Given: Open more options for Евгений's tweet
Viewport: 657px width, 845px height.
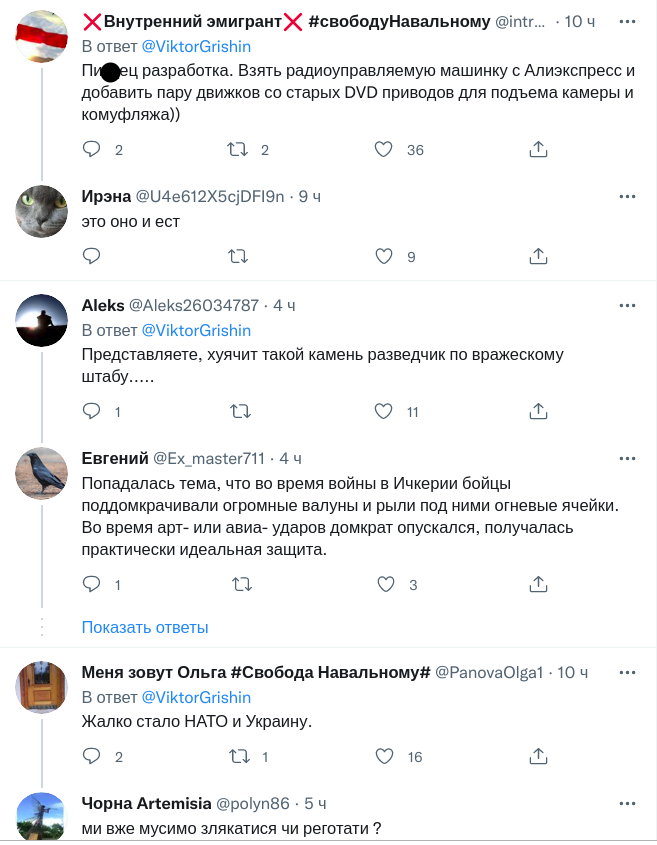Looking at the screenshot, I should 627,458.
